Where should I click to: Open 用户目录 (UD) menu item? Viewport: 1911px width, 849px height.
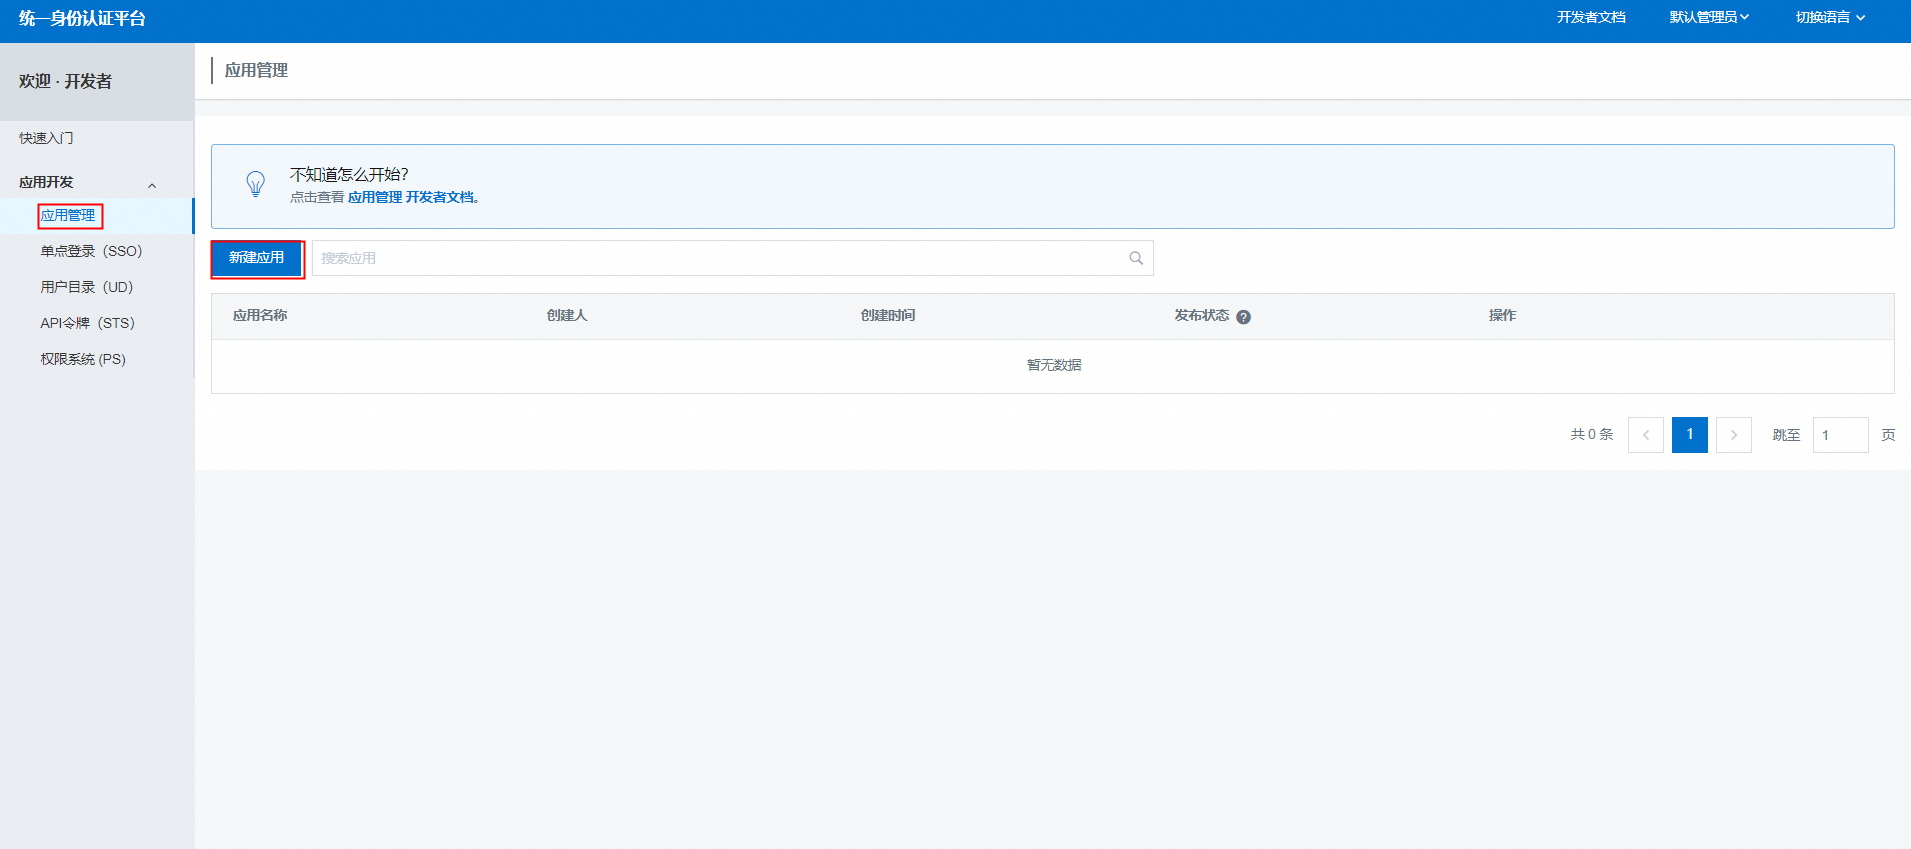[86, 287]
